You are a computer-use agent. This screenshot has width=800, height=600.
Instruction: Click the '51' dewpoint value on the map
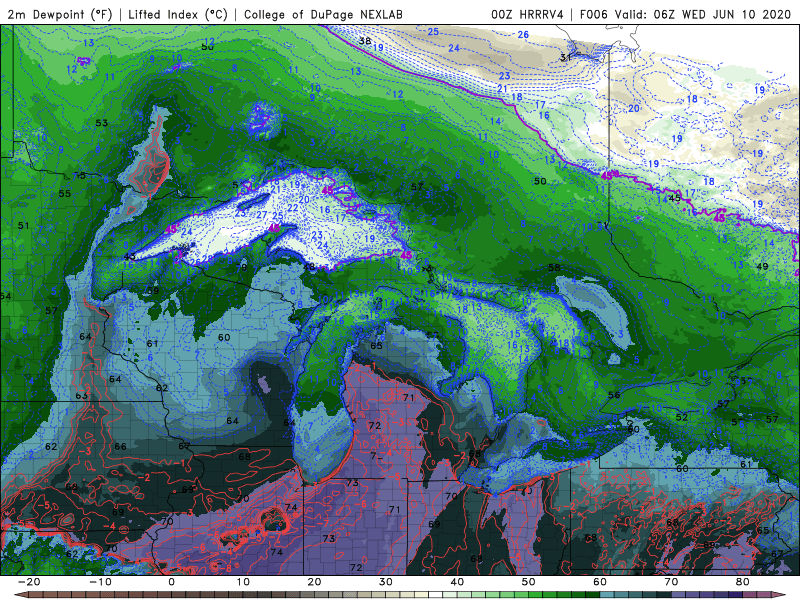[23, 226]
